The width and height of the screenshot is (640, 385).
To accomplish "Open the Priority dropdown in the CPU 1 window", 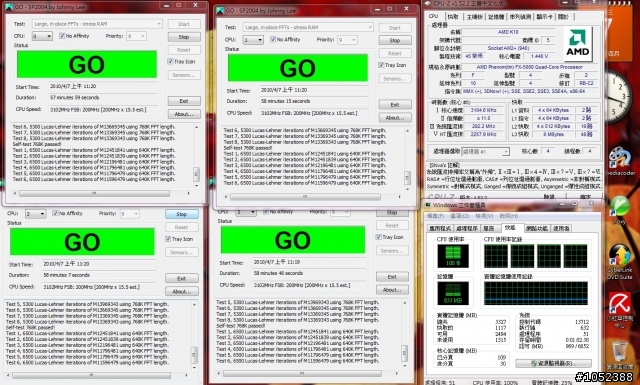I will pyautogui.click(x=347, y=40).
